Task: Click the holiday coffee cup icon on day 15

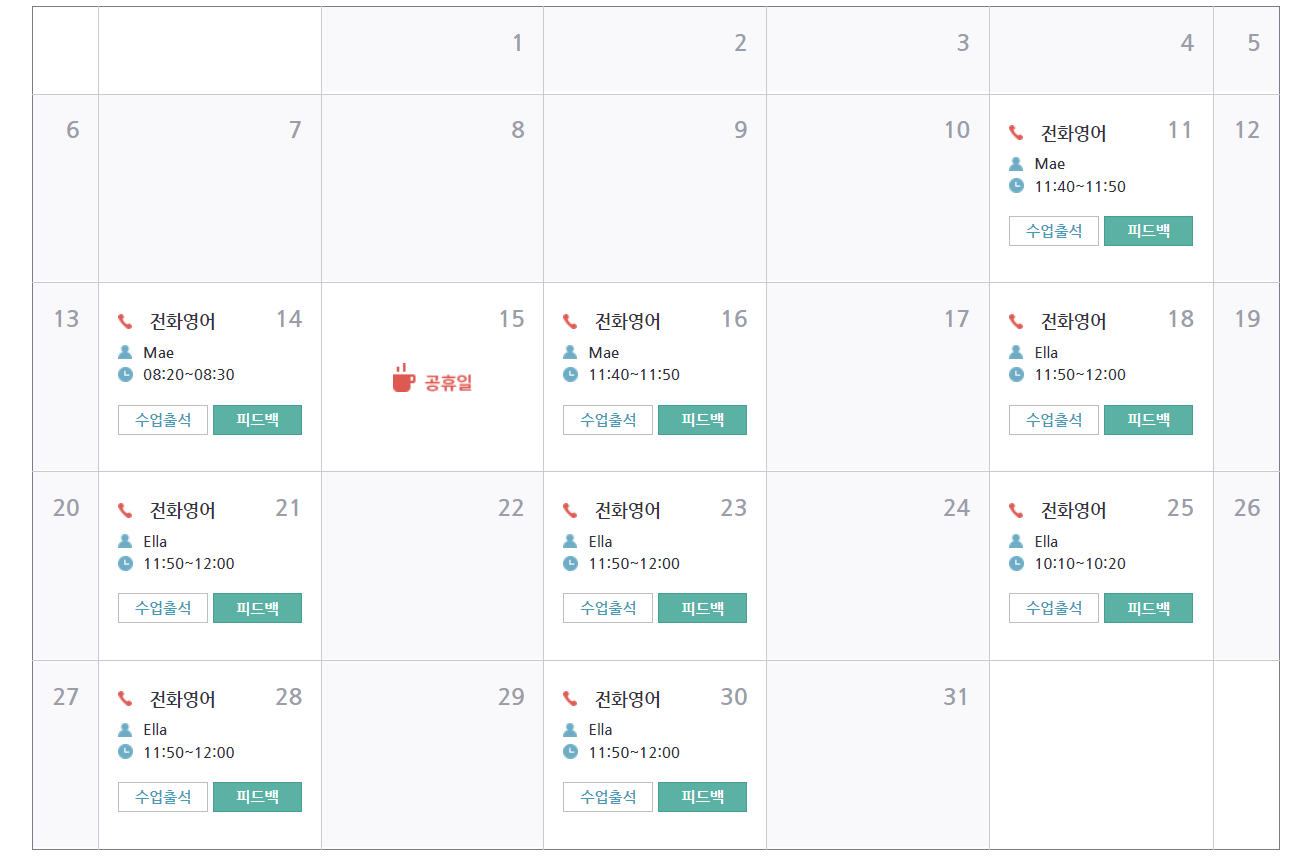Action: click(x=403, y=378)
